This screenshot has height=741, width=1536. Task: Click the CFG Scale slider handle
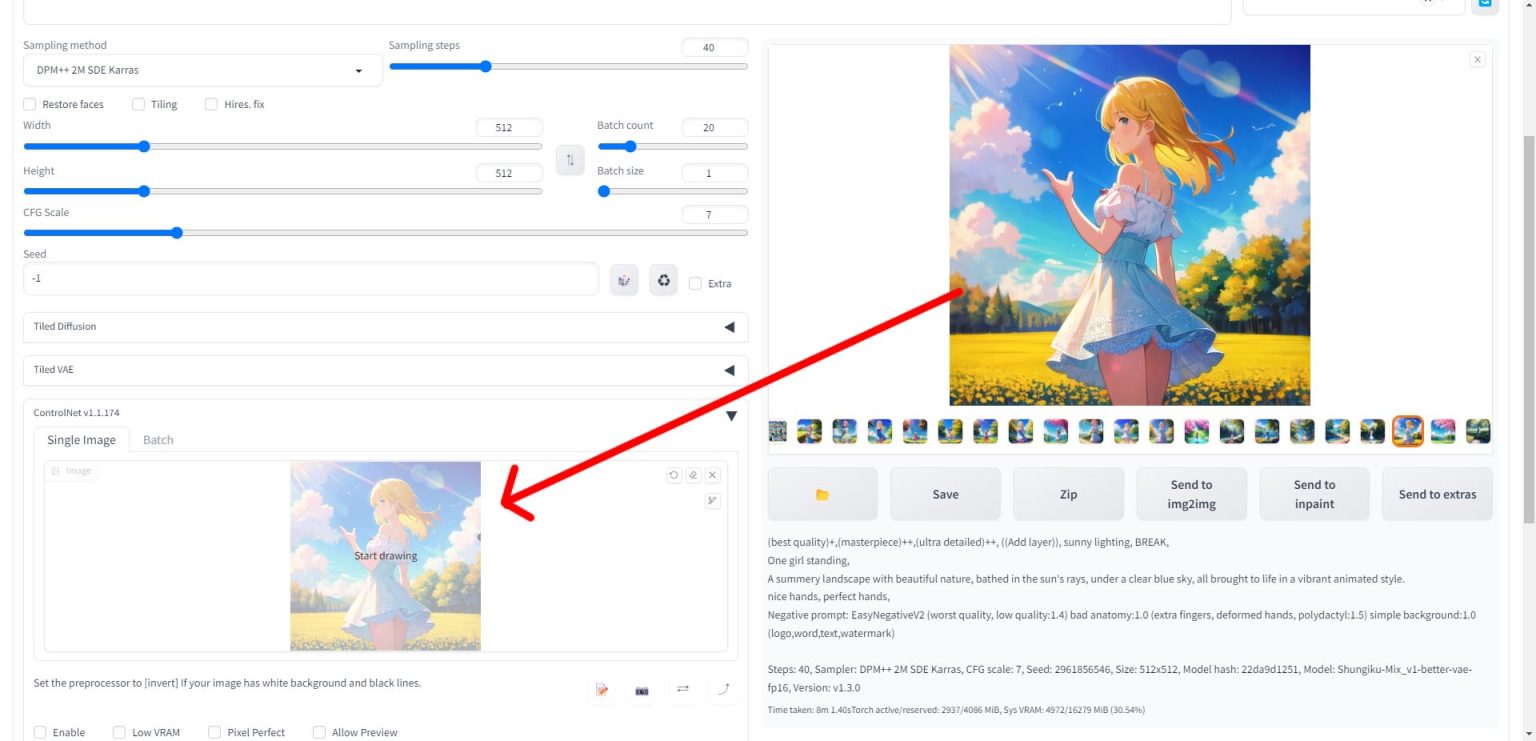click(177, 233)
